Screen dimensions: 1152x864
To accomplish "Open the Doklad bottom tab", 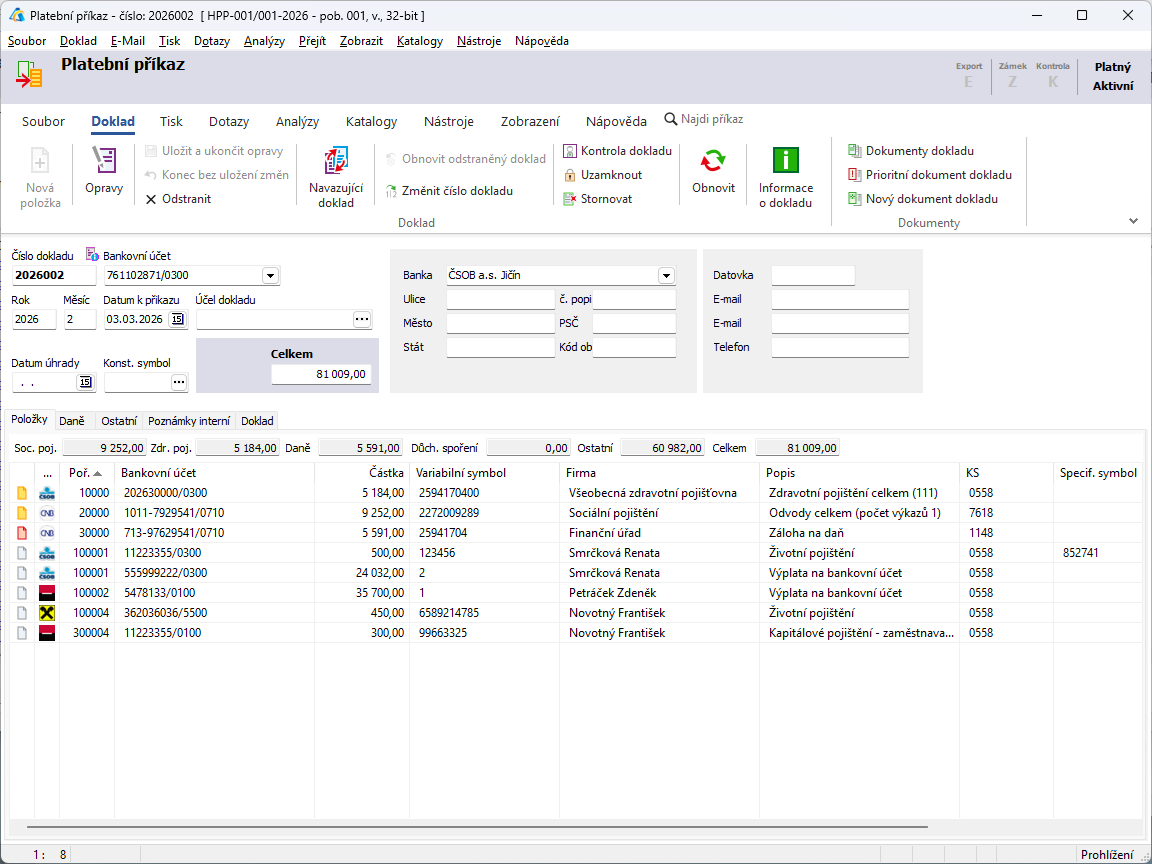I will 257,421.
